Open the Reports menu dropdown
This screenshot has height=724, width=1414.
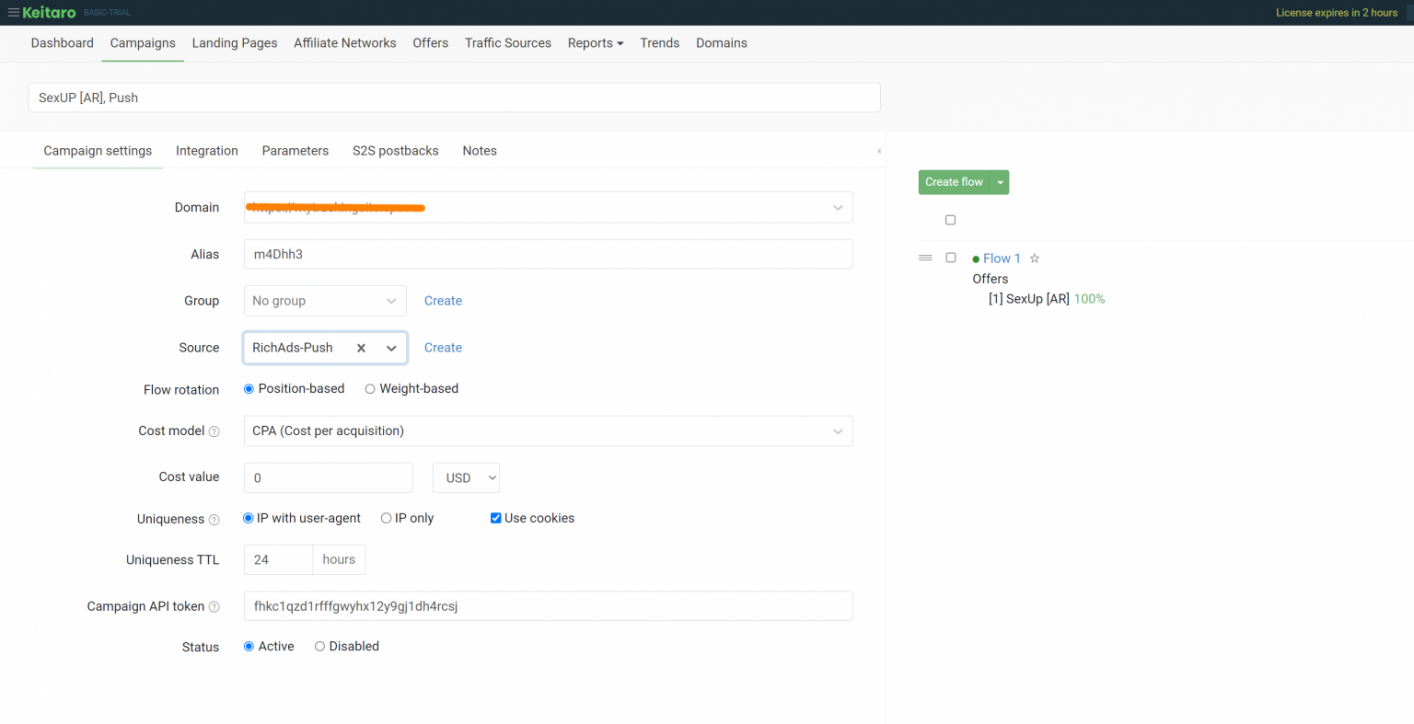pyautogui.click(x=595, y=43)
